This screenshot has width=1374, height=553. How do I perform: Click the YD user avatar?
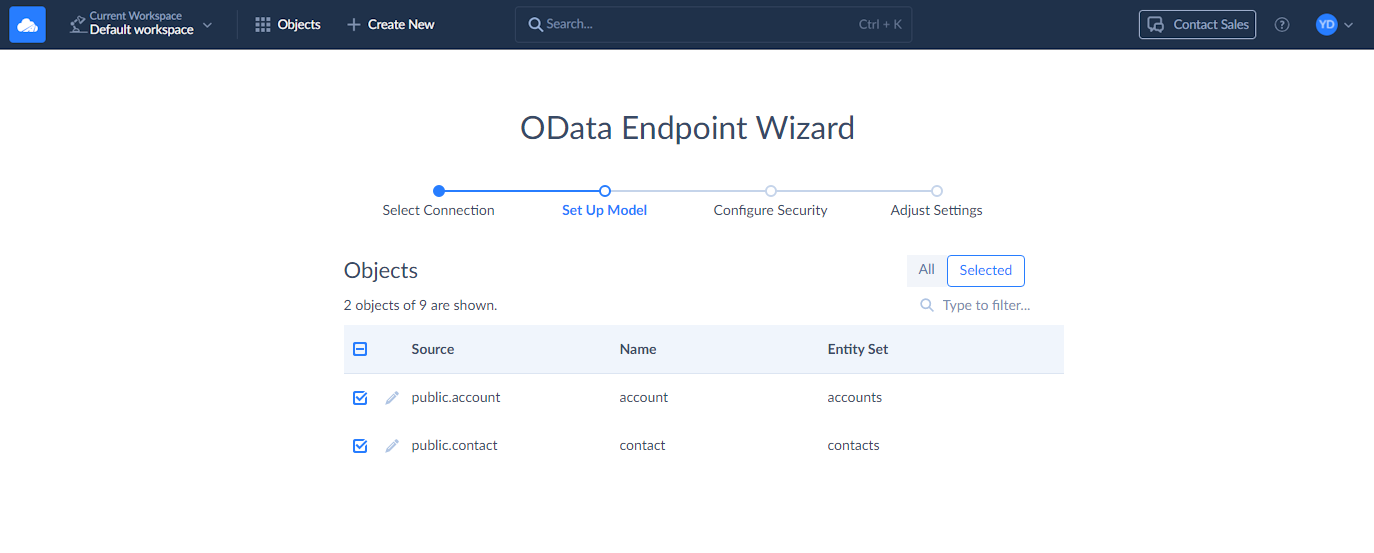click(1326, 25)
